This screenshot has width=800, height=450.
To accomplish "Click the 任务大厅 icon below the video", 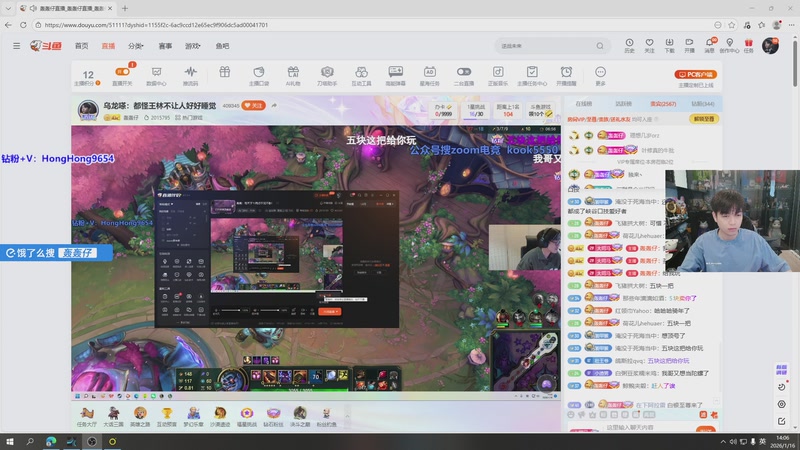I will [87, 415].
